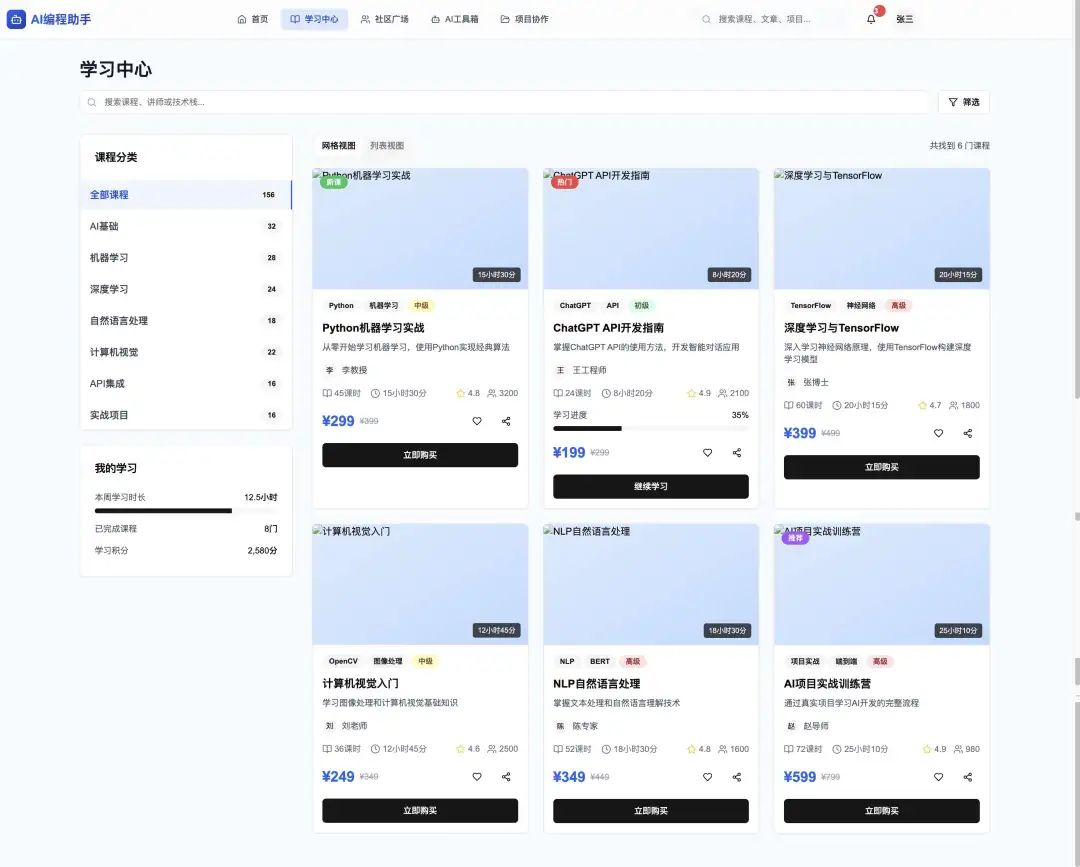Click the star rating 4.8 on Python机器学习实战
The image size is (1080, 867).
pyautogui.click(x=468, y=393)
